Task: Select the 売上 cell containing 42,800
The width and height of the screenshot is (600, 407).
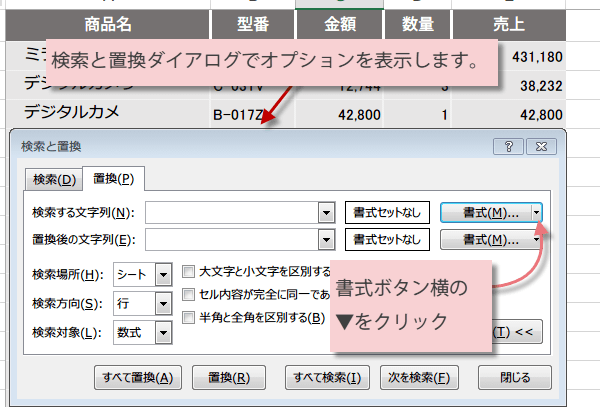Action: pyautogui.click(x=509, y=114)
